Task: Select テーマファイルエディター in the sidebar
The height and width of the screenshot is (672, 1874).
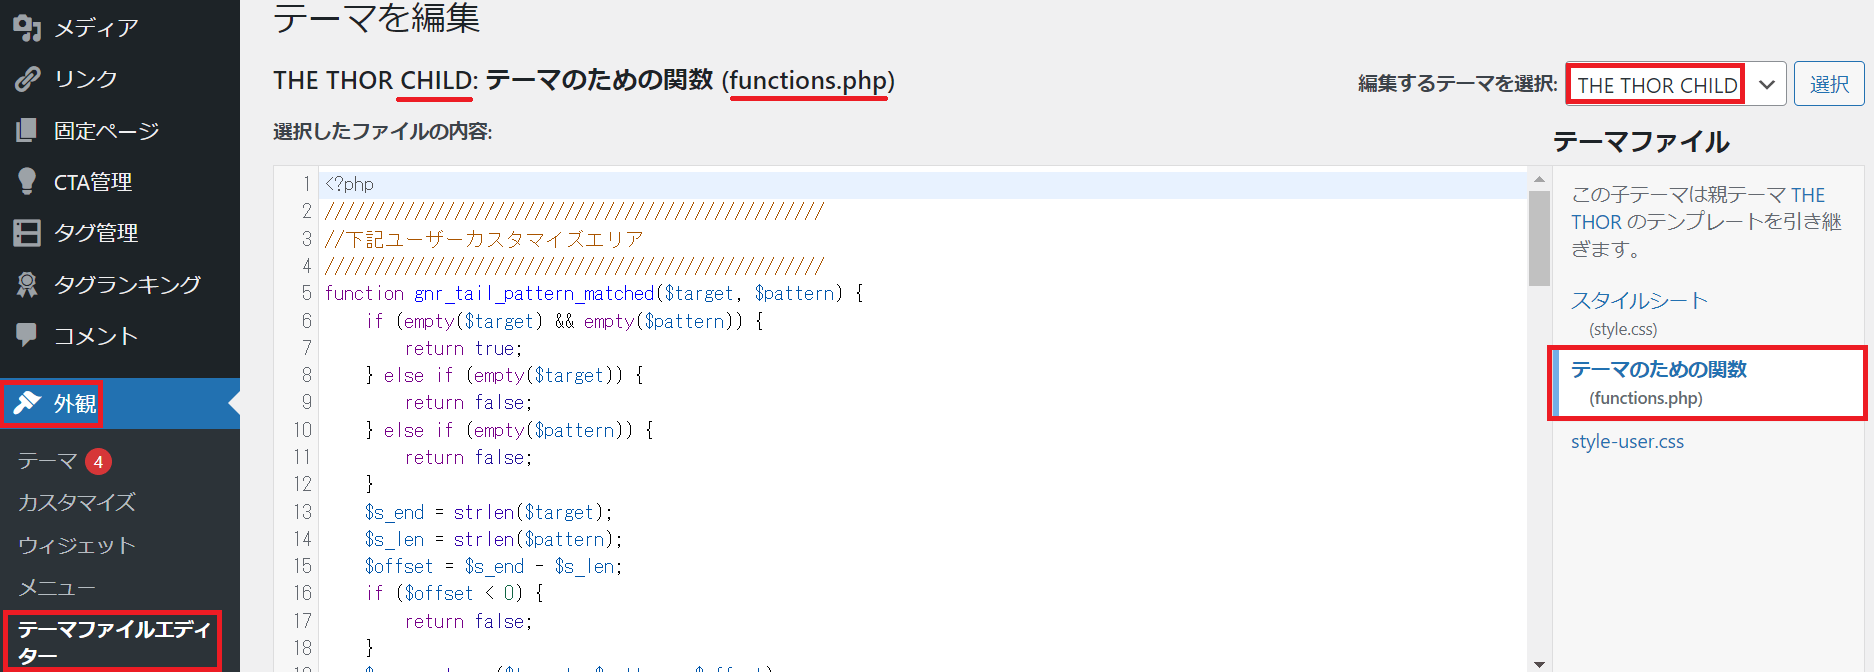Action: (x=112, y=641)
